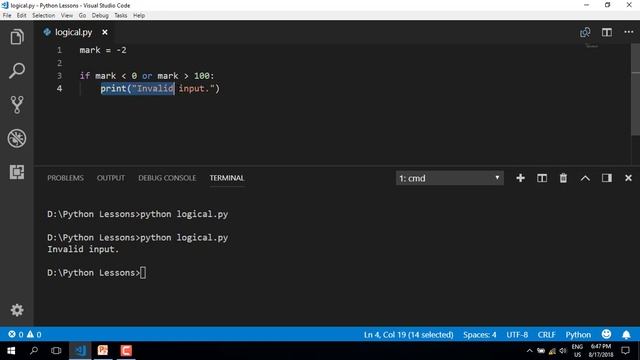Click the 'or' keyword on line 3
Screen dimensions: 640x360
click(x=147, y=76)
